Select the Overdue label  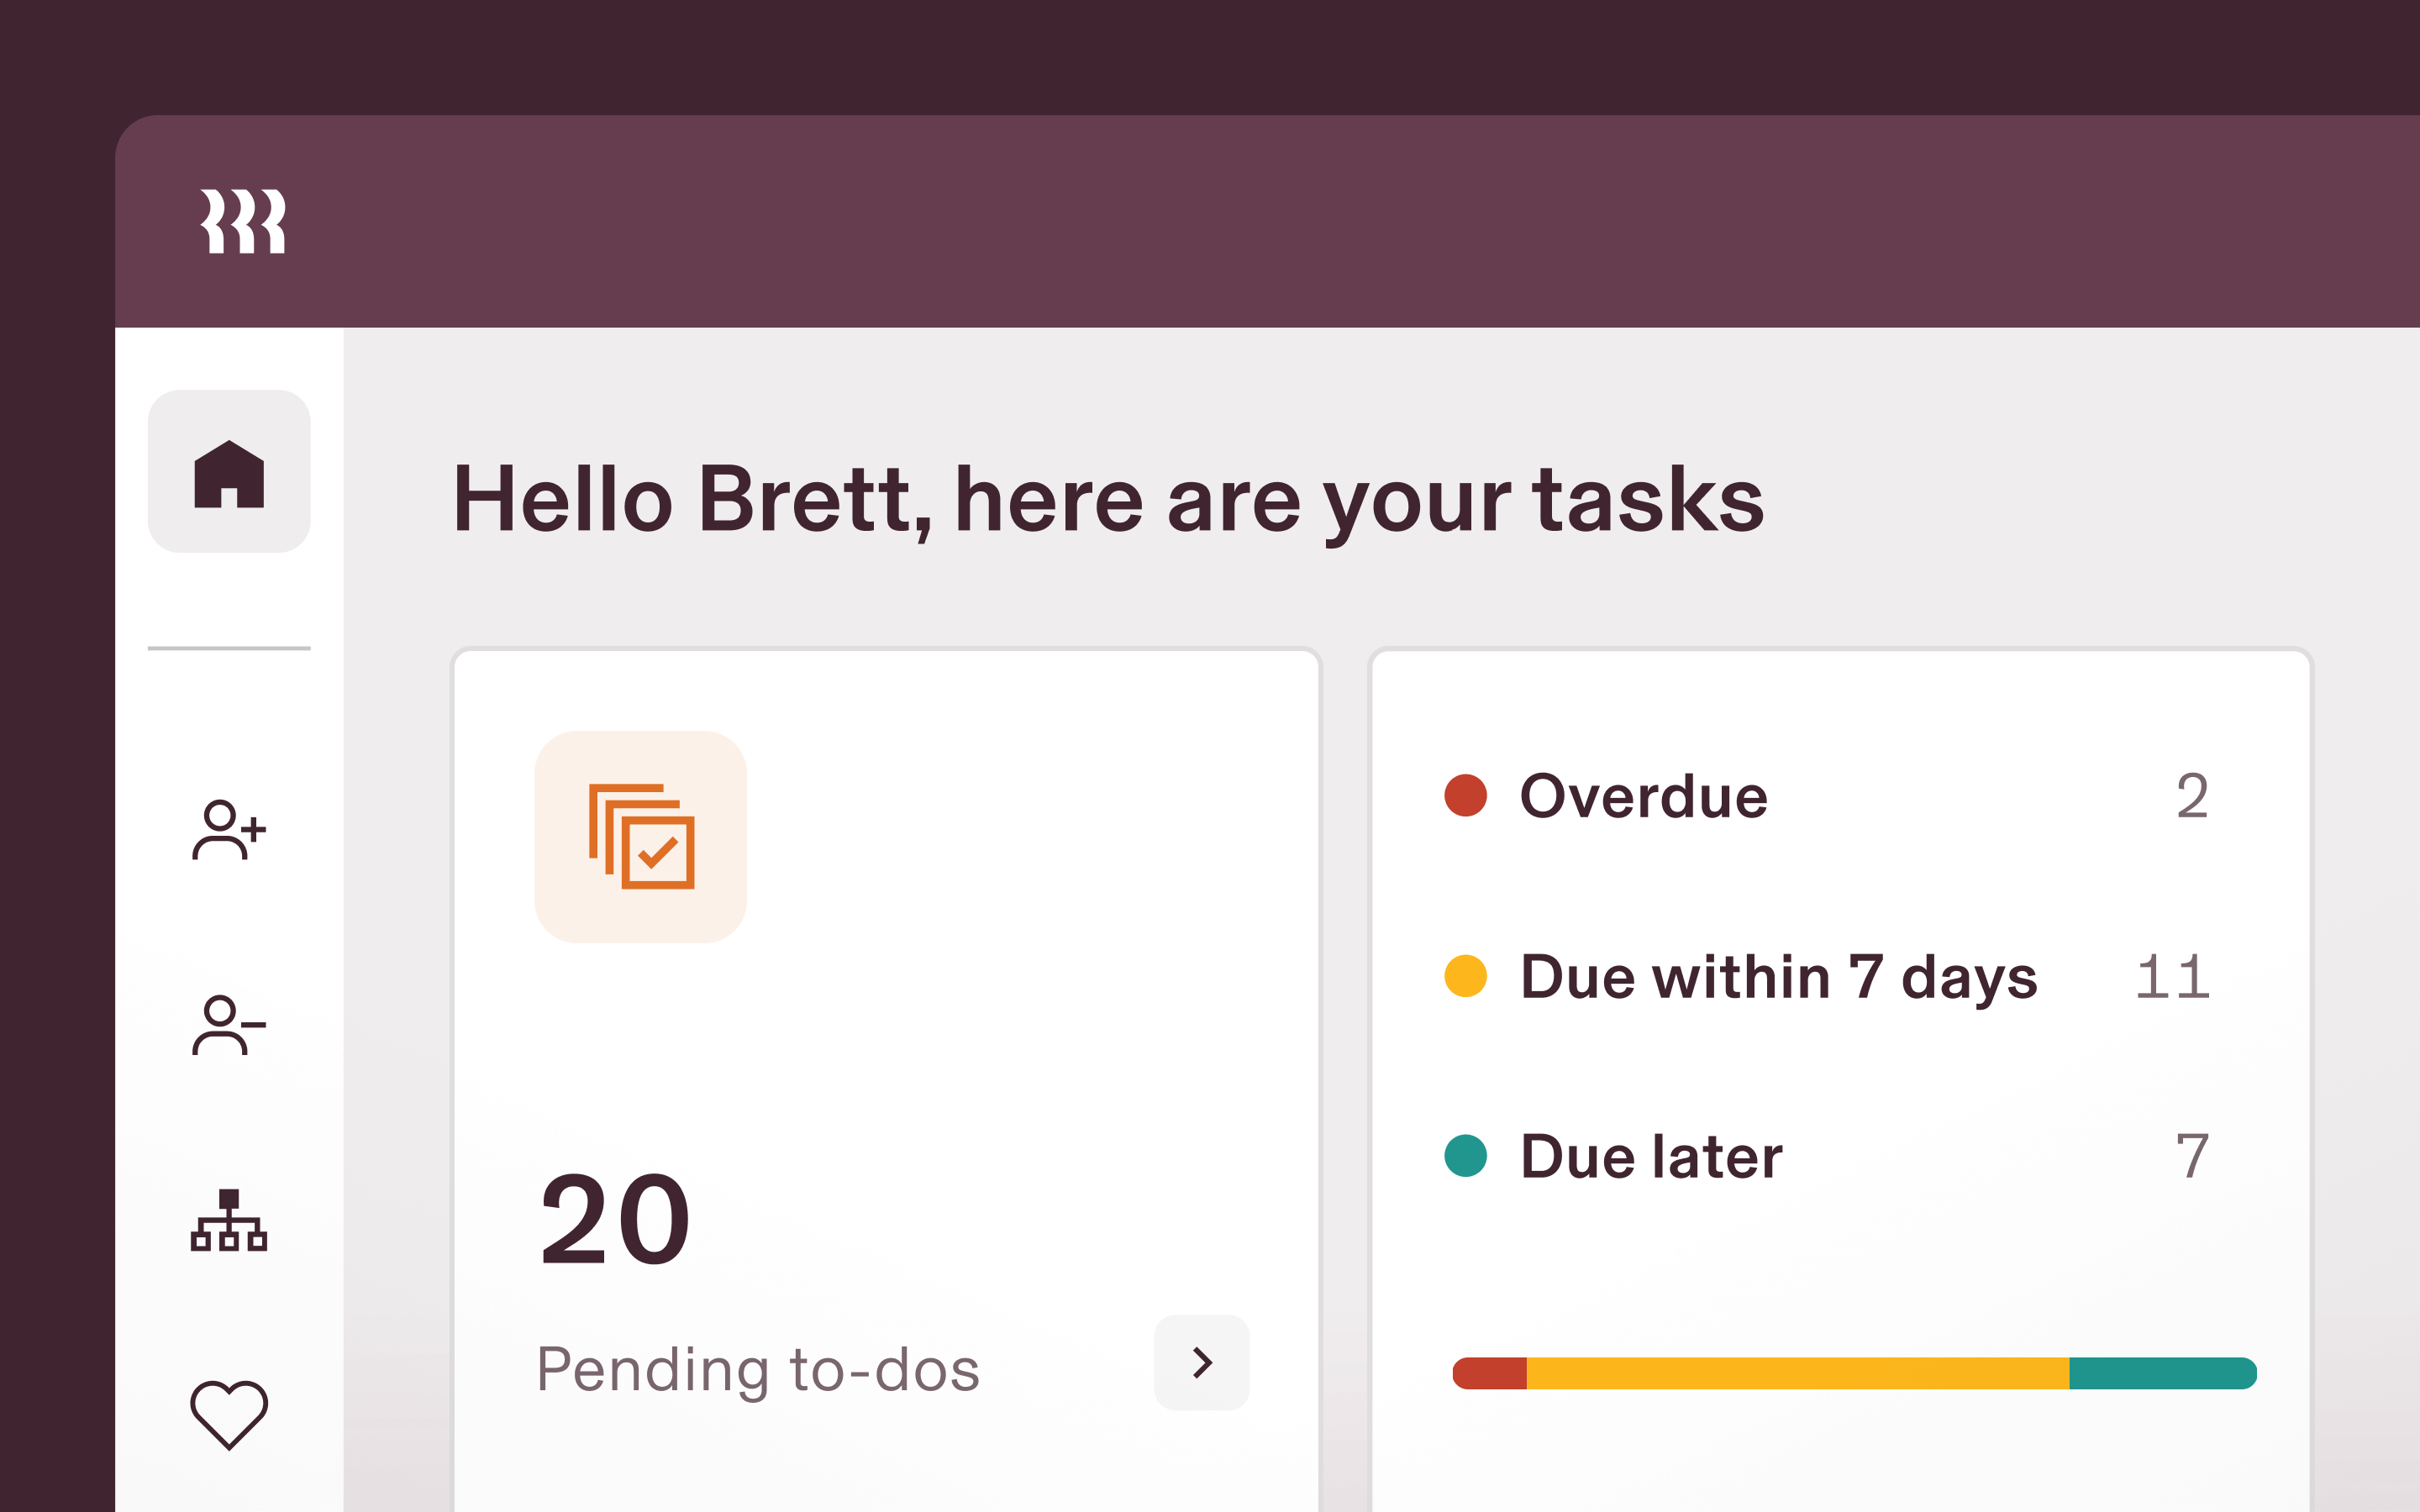click(1644, 797)
